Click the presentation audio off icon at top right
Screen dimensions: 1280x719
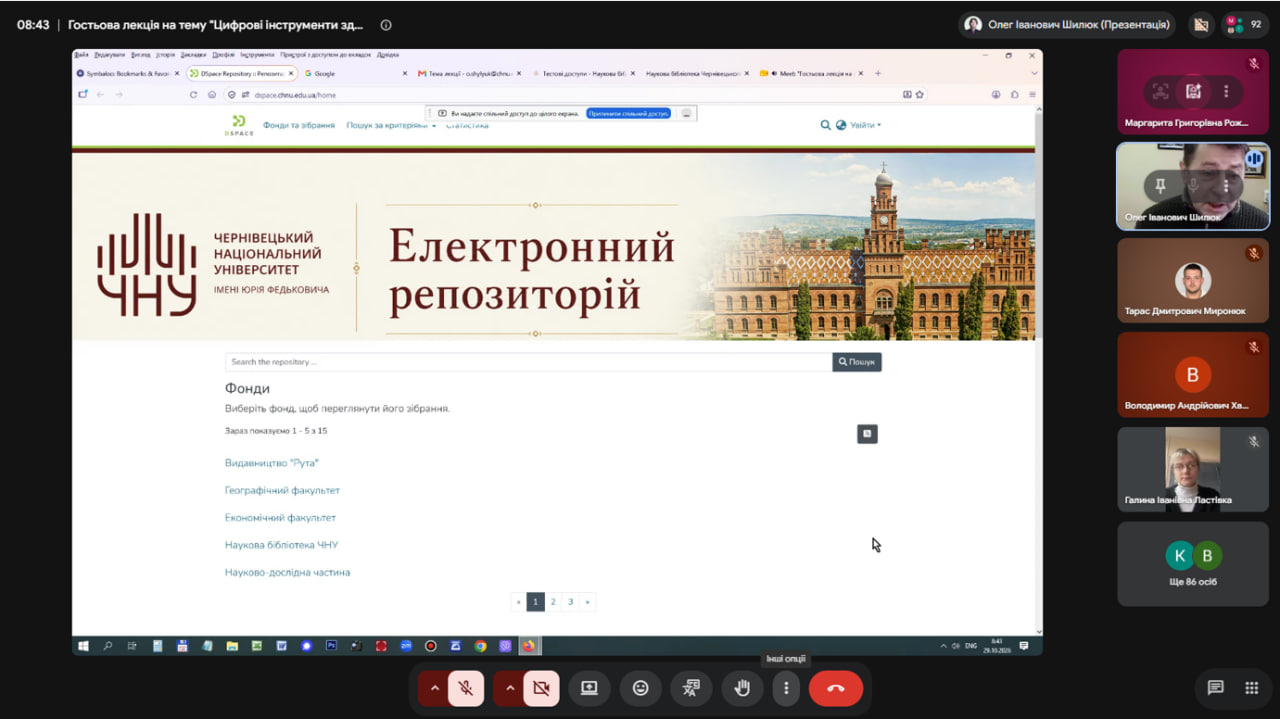[x=1201, y=25]
